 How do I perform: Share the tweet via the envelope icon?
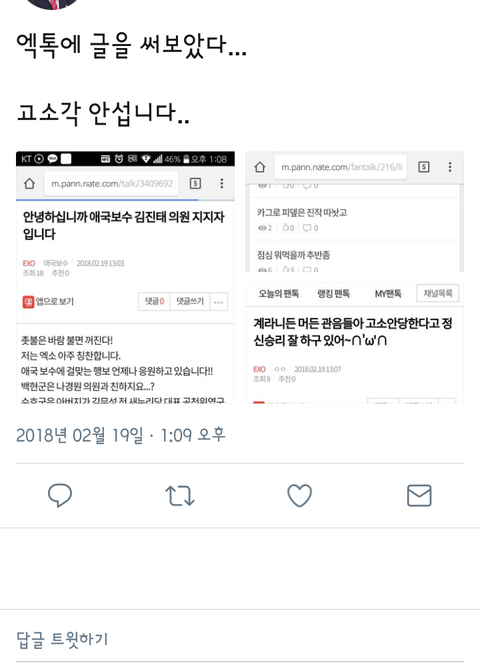point(419,495)
